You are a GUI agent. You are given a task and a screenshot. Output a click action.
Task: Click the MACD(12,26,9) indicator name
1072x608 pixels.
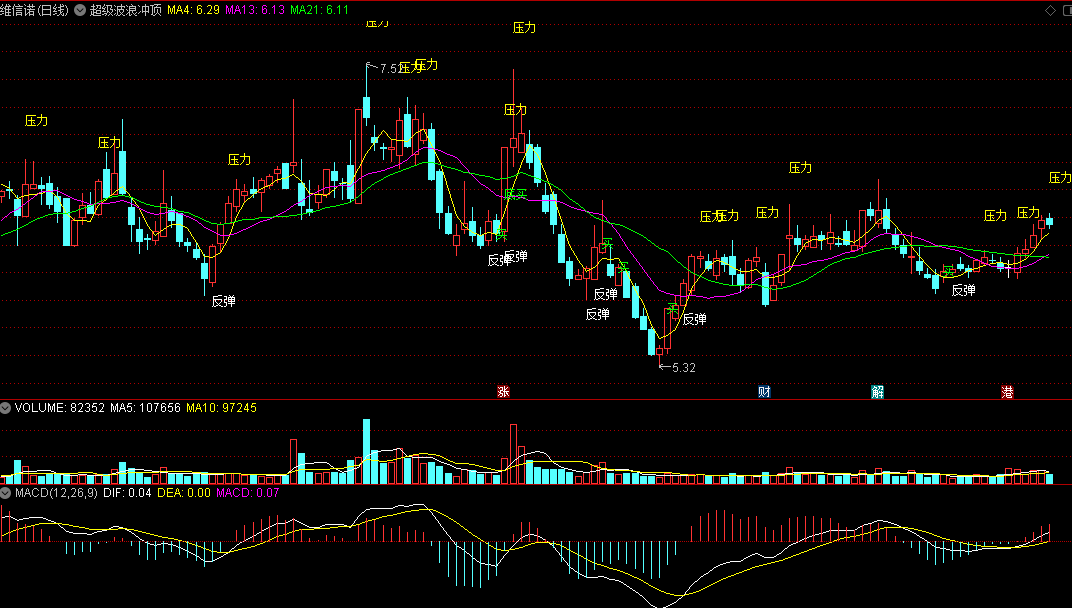(56, 493)
